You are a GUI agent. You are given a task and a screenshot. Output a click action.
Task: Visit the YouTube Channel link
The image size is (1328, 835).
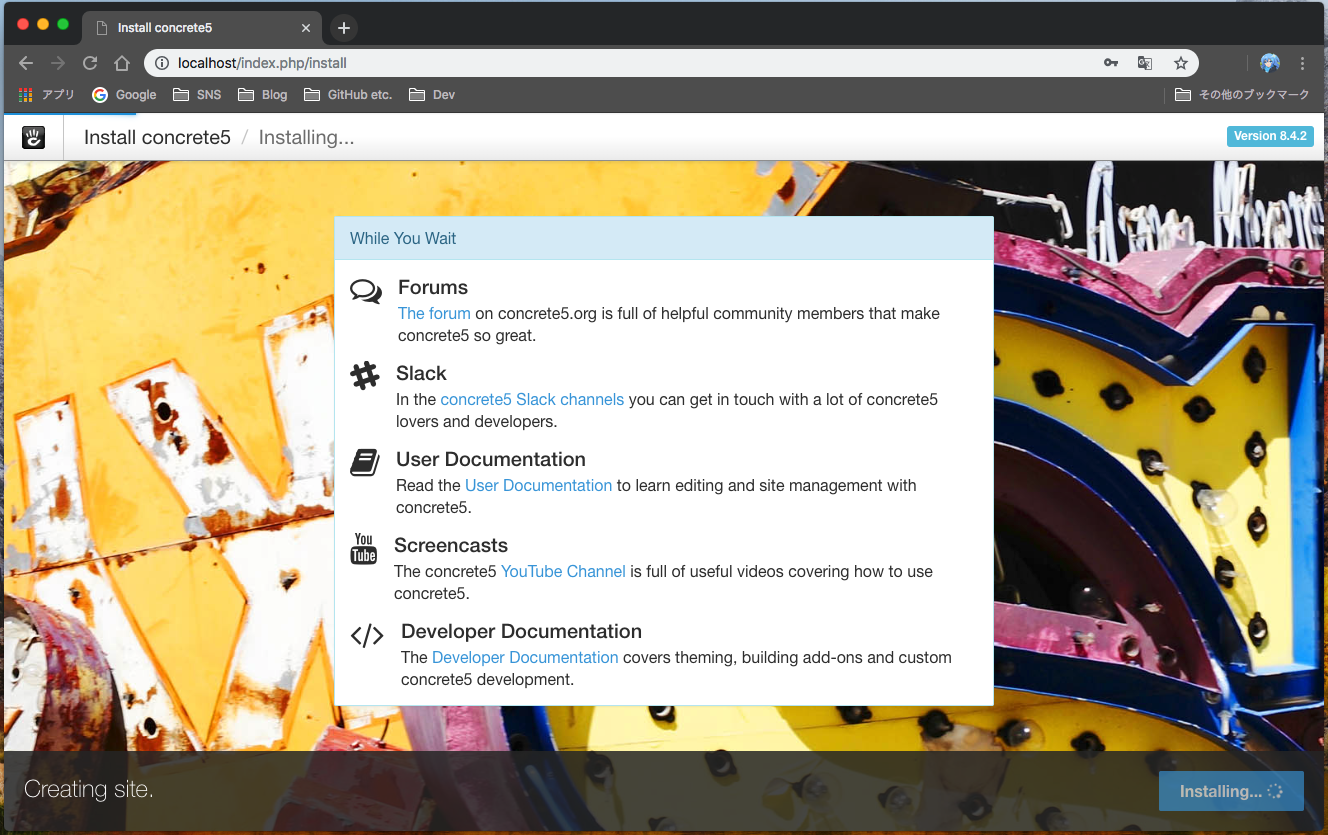click(x=563, y=571)
